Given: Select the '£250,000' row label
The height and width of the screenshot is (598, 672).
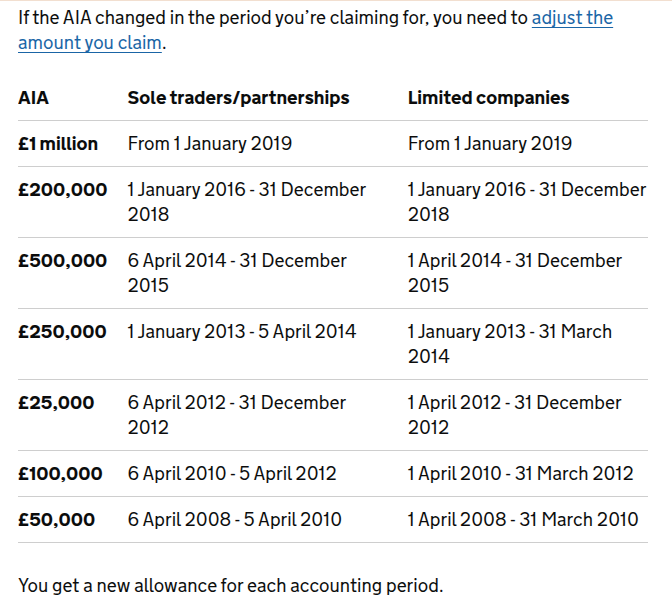Looking at the screenshot, I should coord(62,332).
